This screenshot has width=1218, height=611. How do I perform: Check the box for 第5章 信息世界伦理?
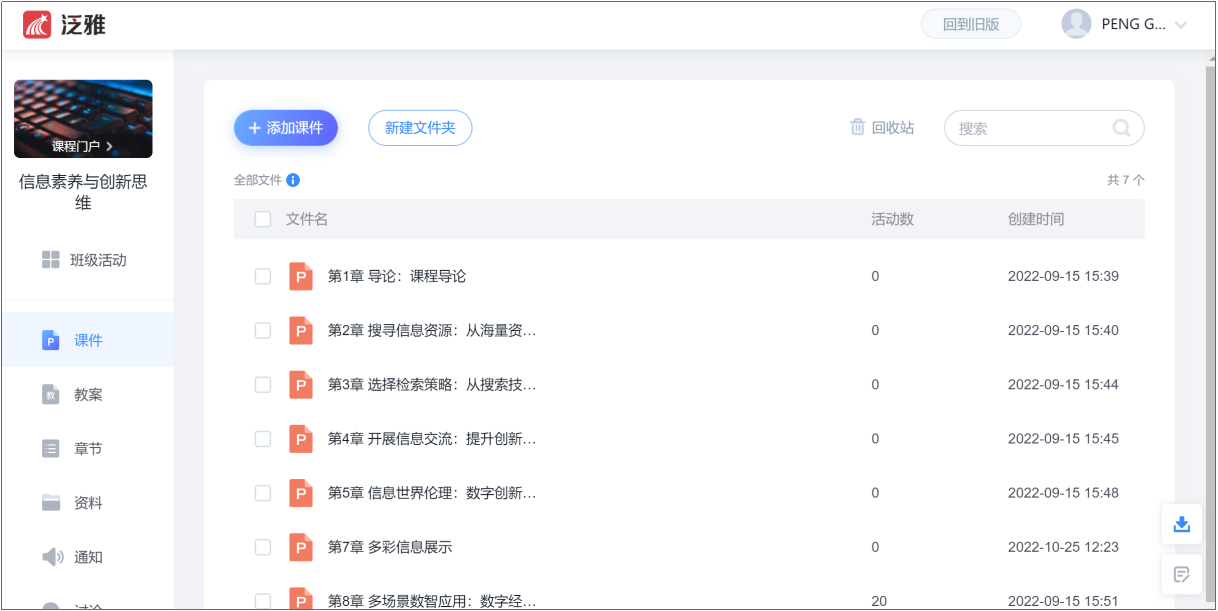[263, 493]
